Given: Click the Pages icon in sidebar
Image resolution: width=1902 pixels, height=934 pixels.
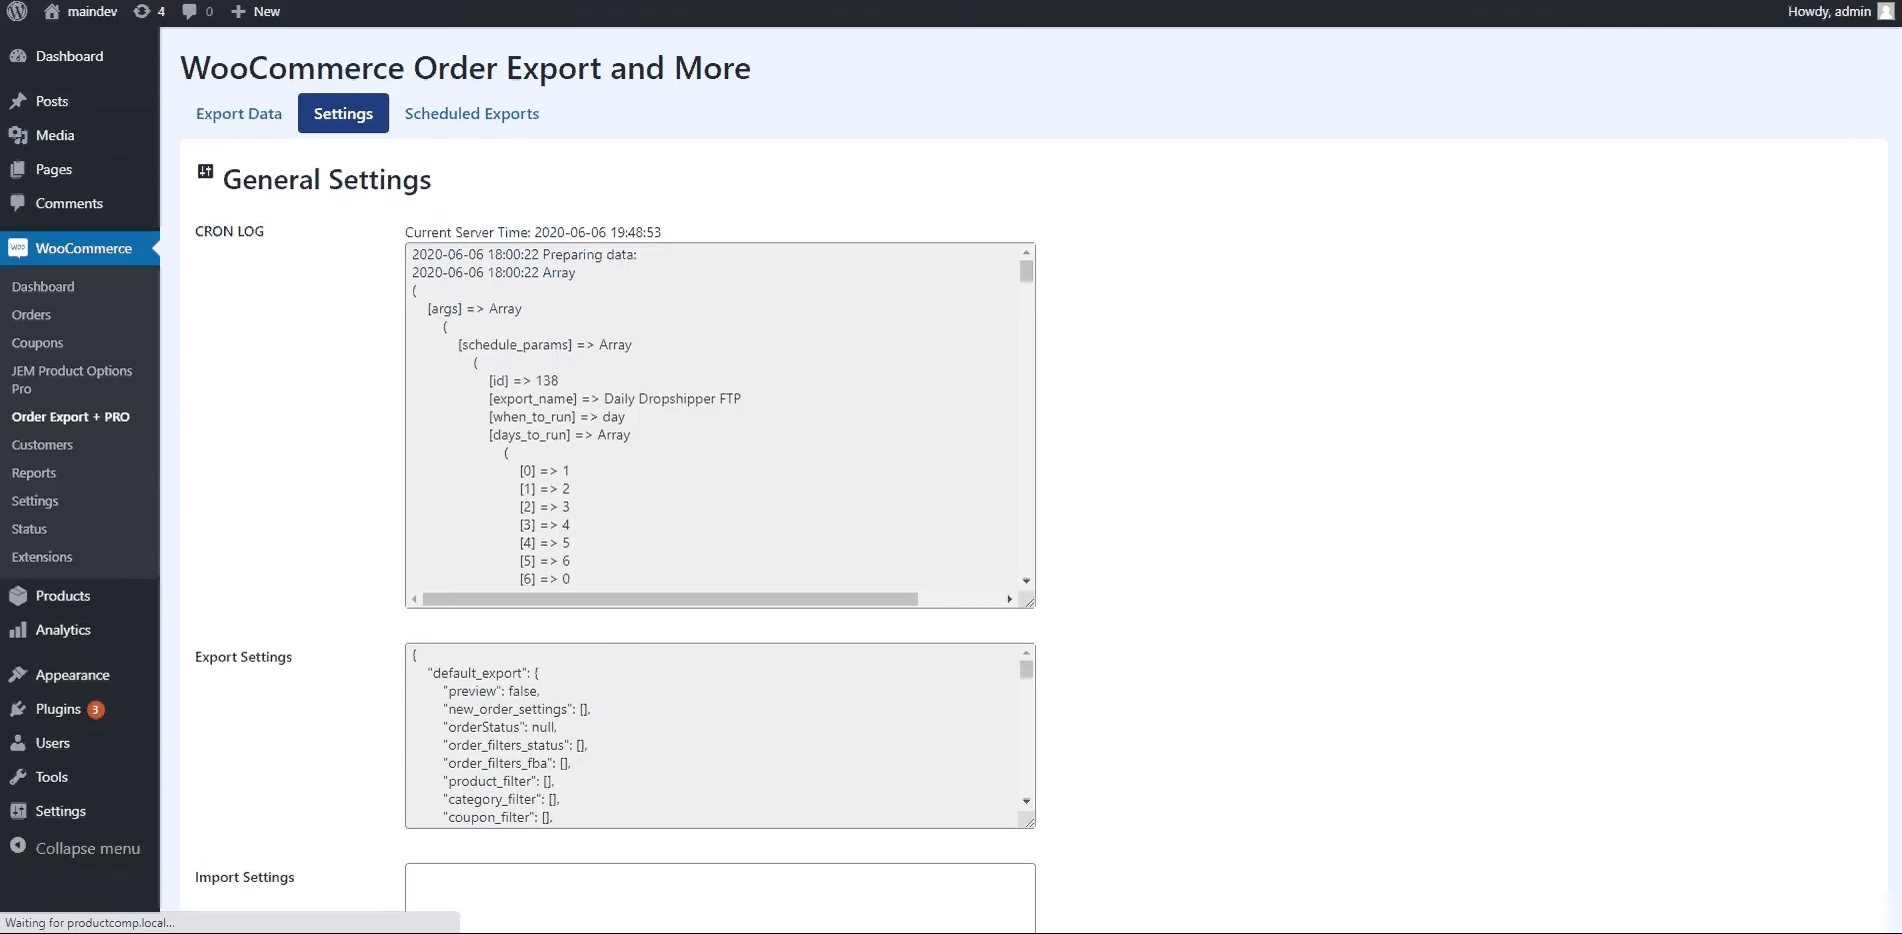Looking at the screenshot, I should point(18,169).
